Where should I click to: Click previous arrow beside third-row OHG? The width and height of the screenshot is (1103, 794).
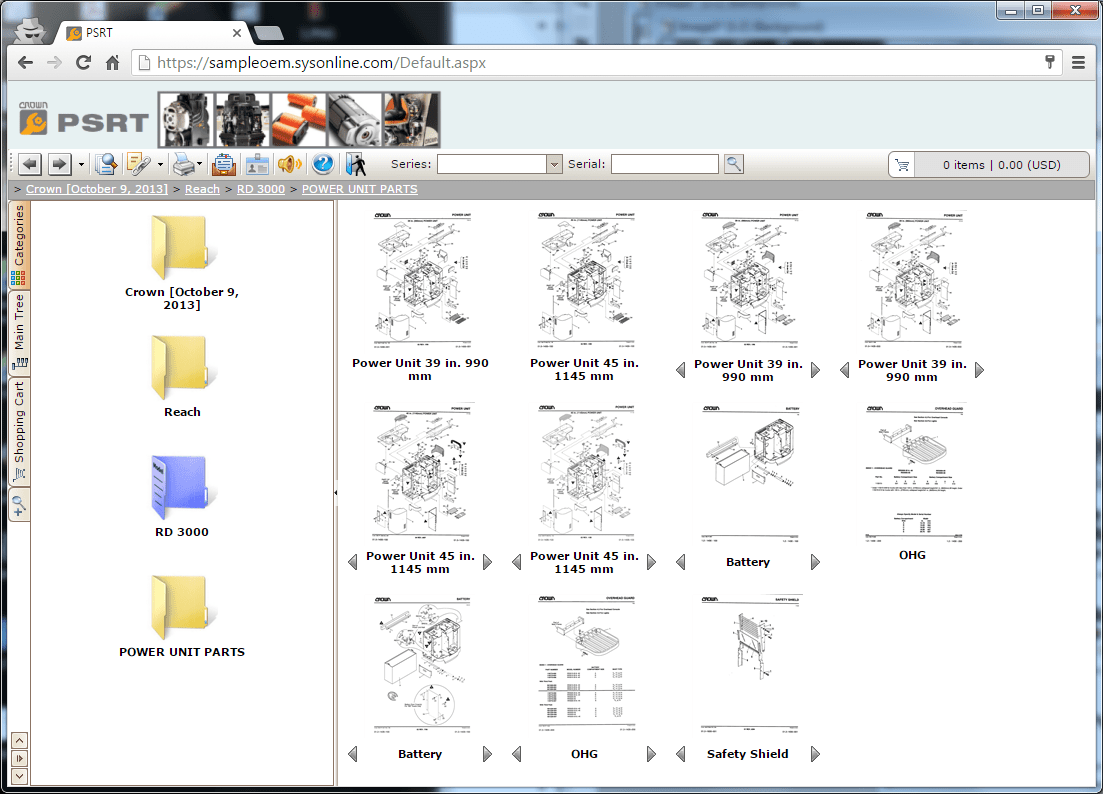[x=516, y=754]
